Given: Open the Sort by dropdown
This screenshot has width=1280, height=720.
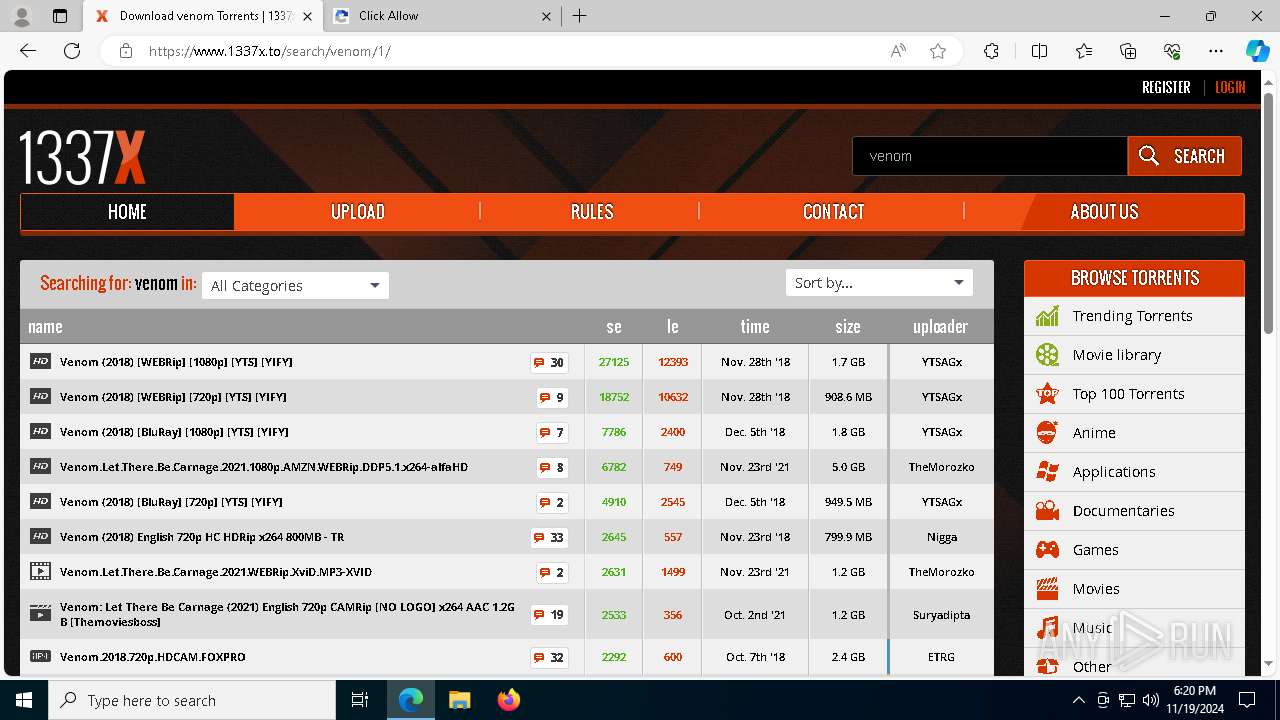Looking at the screenshot, I should point(879,283).
